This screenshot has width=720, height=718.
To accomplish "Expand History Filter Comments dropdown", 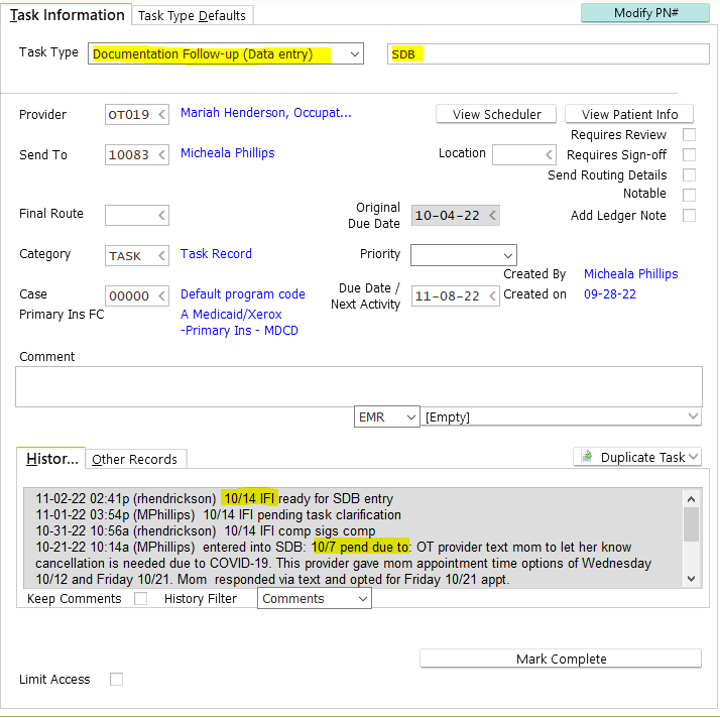I will point(361,599).
